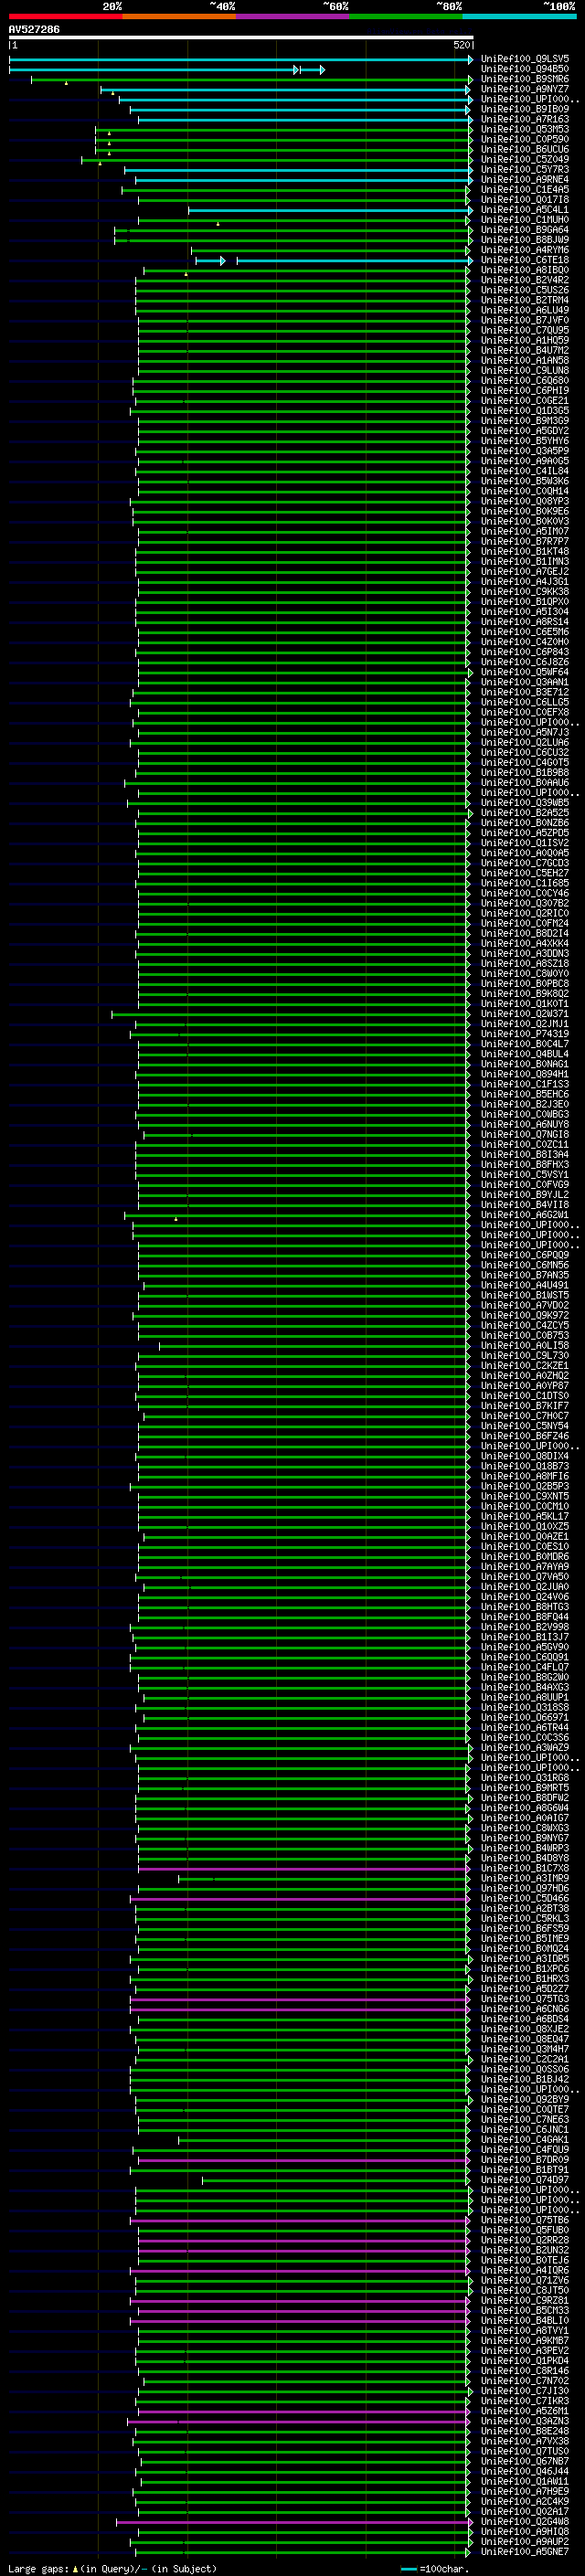
Task: Open hit UniRef100_A7AYA9
Action: coord(524,1567)
